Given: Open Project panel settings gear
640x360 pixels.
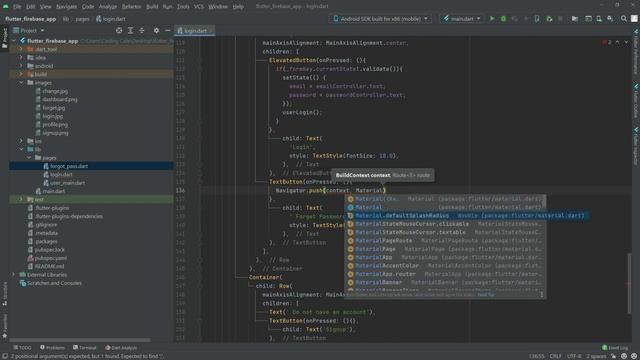Looking at the screenshot, I should [156, 31].
